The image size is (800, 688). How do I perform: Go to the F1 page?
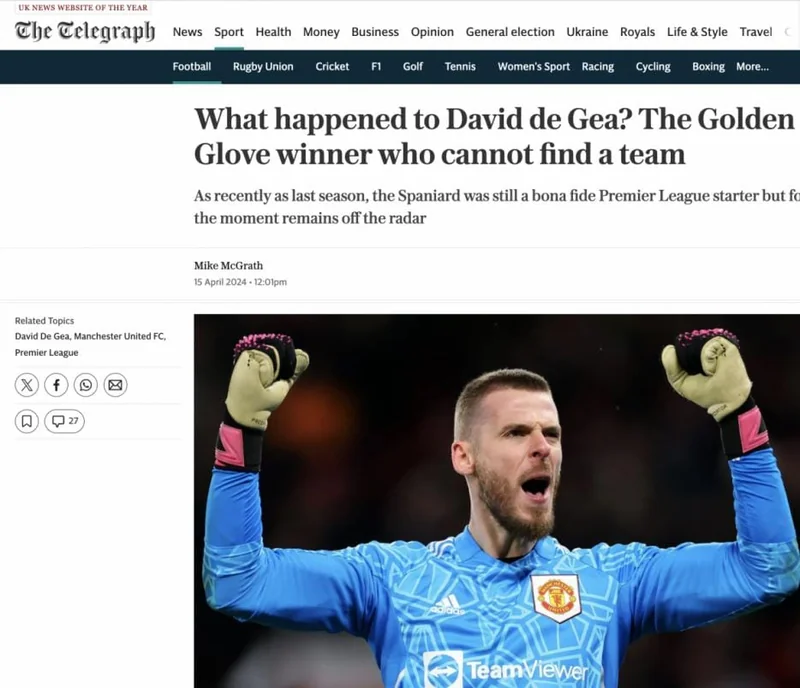tap(376, 66)
